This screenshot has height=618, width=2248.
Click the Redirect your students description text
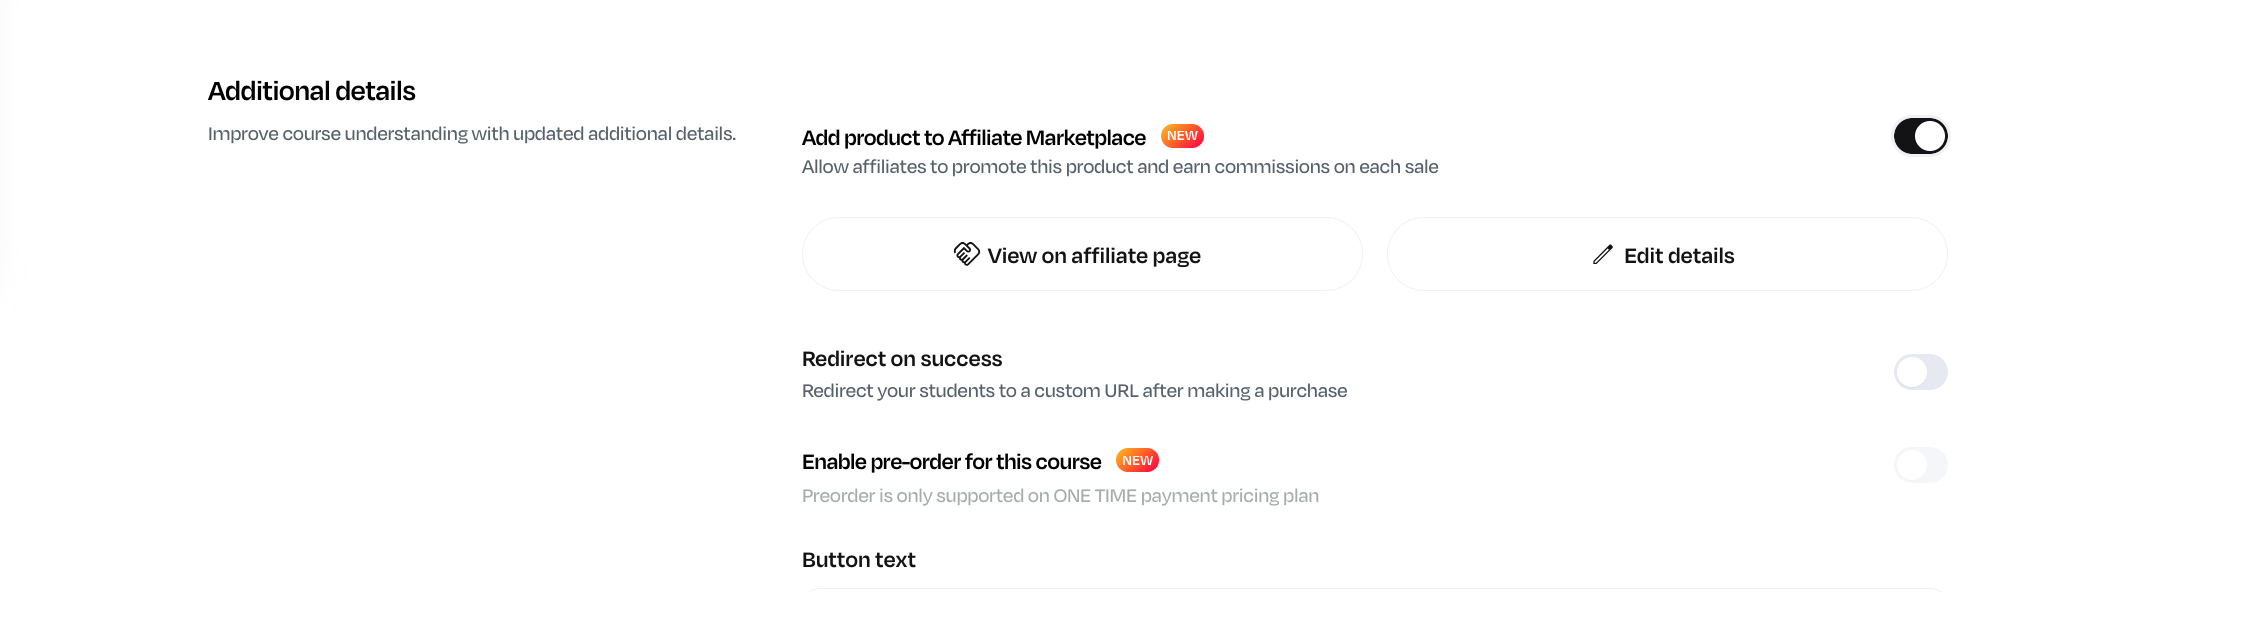coord(1074,391)
